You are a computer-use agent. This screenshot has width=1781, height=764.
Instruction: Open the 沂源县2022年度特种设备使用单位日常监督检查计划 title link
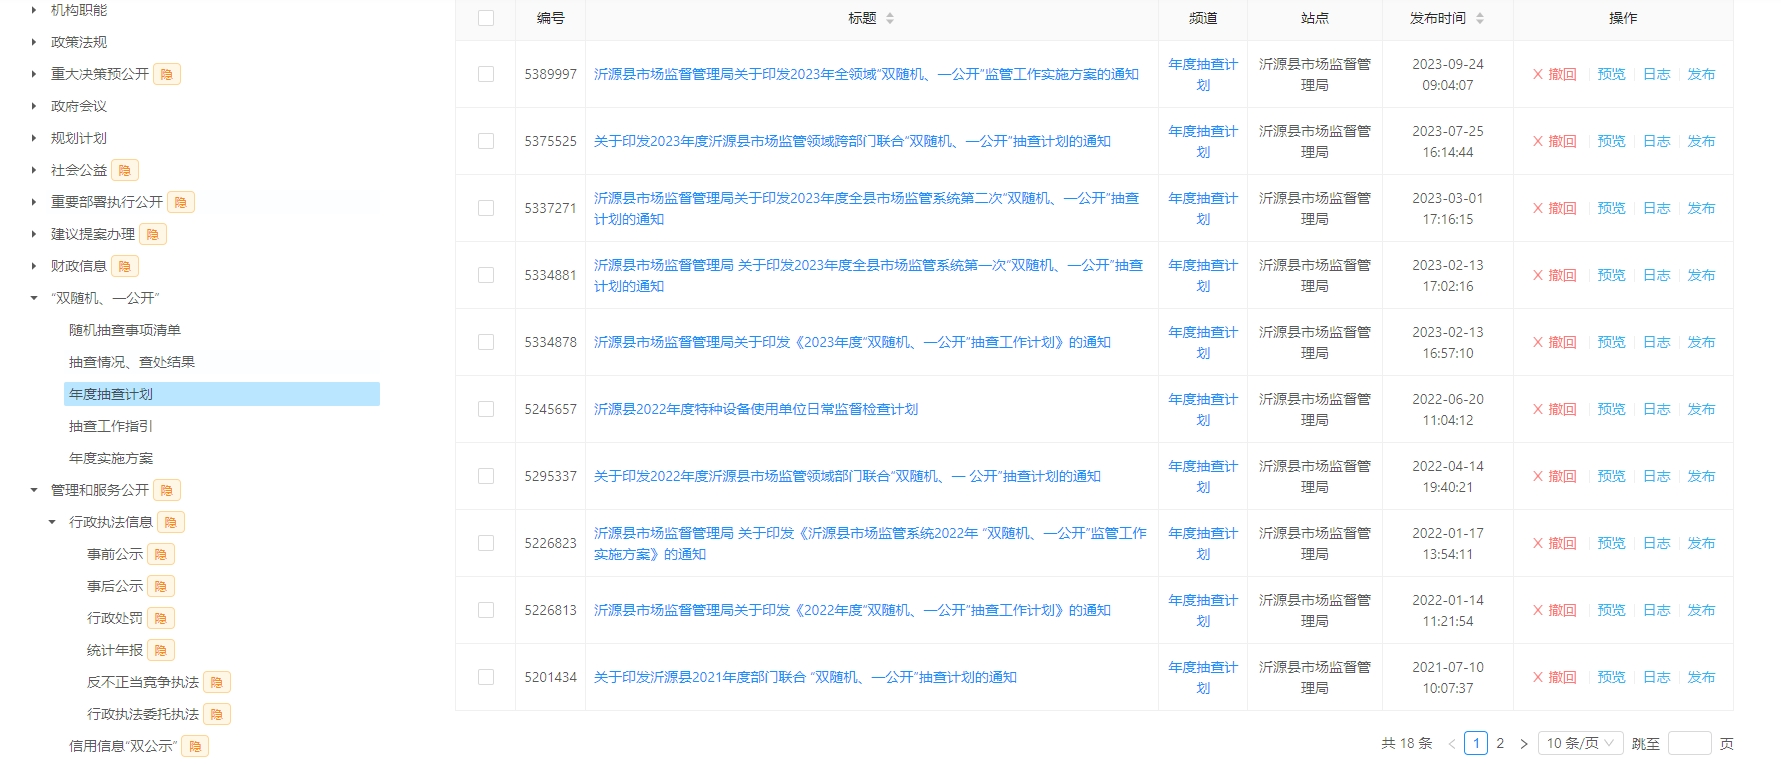[756, 409]
